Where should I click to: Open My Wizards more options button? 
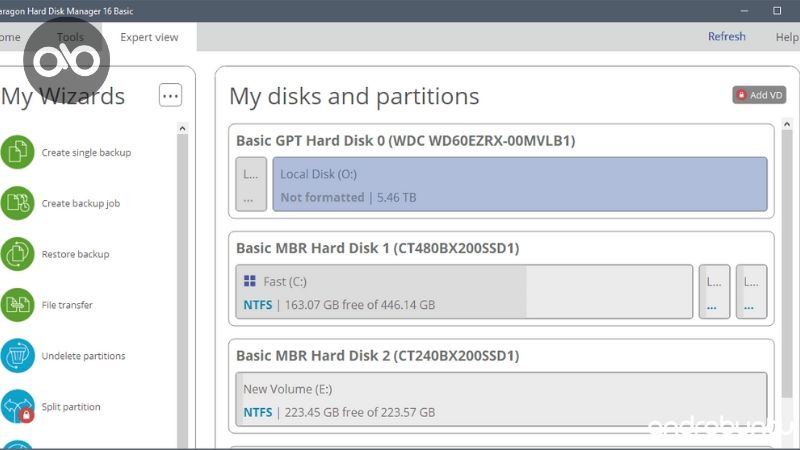(x=170, y=95)
